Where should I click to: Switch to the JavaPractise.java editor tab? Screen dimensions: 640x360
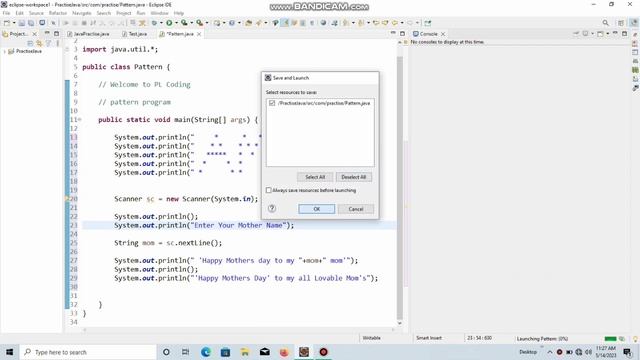coord(88,34)
